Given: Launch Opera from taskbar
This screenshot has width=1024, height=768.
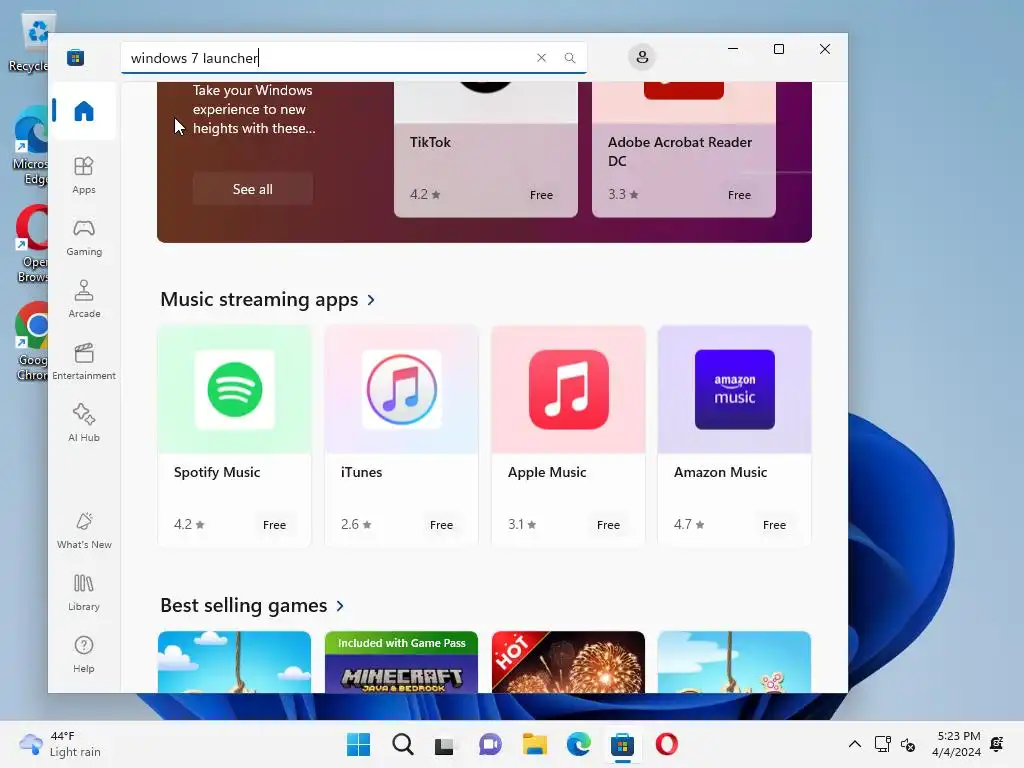Looking at the screenshot, I should pyautogui.click(x=666, y=744).
